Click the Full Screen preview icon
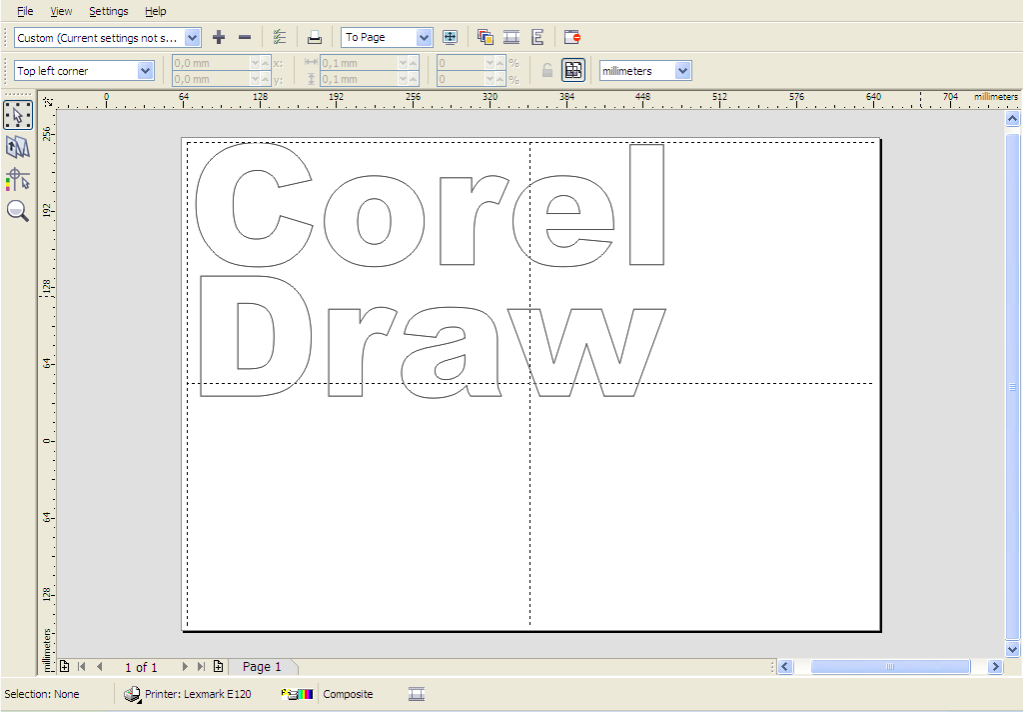The height and width of the screenshot is (712, 1023). [450, 37]
